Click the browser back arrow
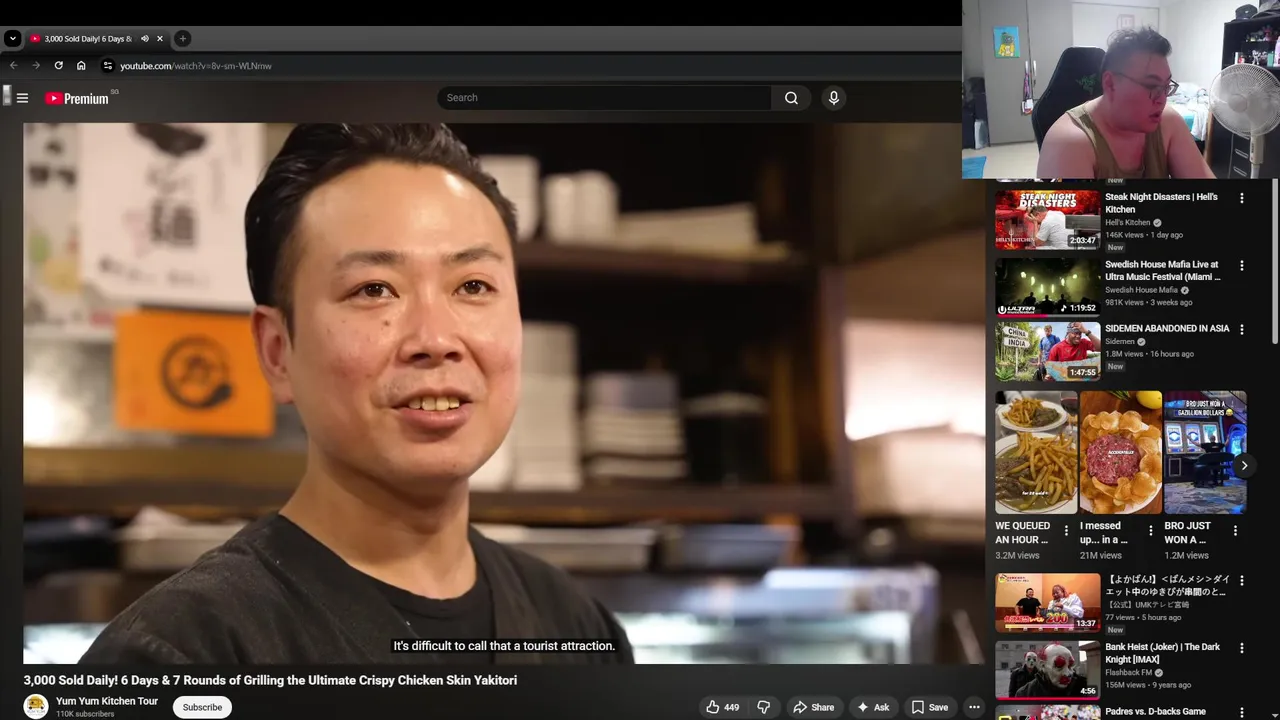 [x=14, y=66]
